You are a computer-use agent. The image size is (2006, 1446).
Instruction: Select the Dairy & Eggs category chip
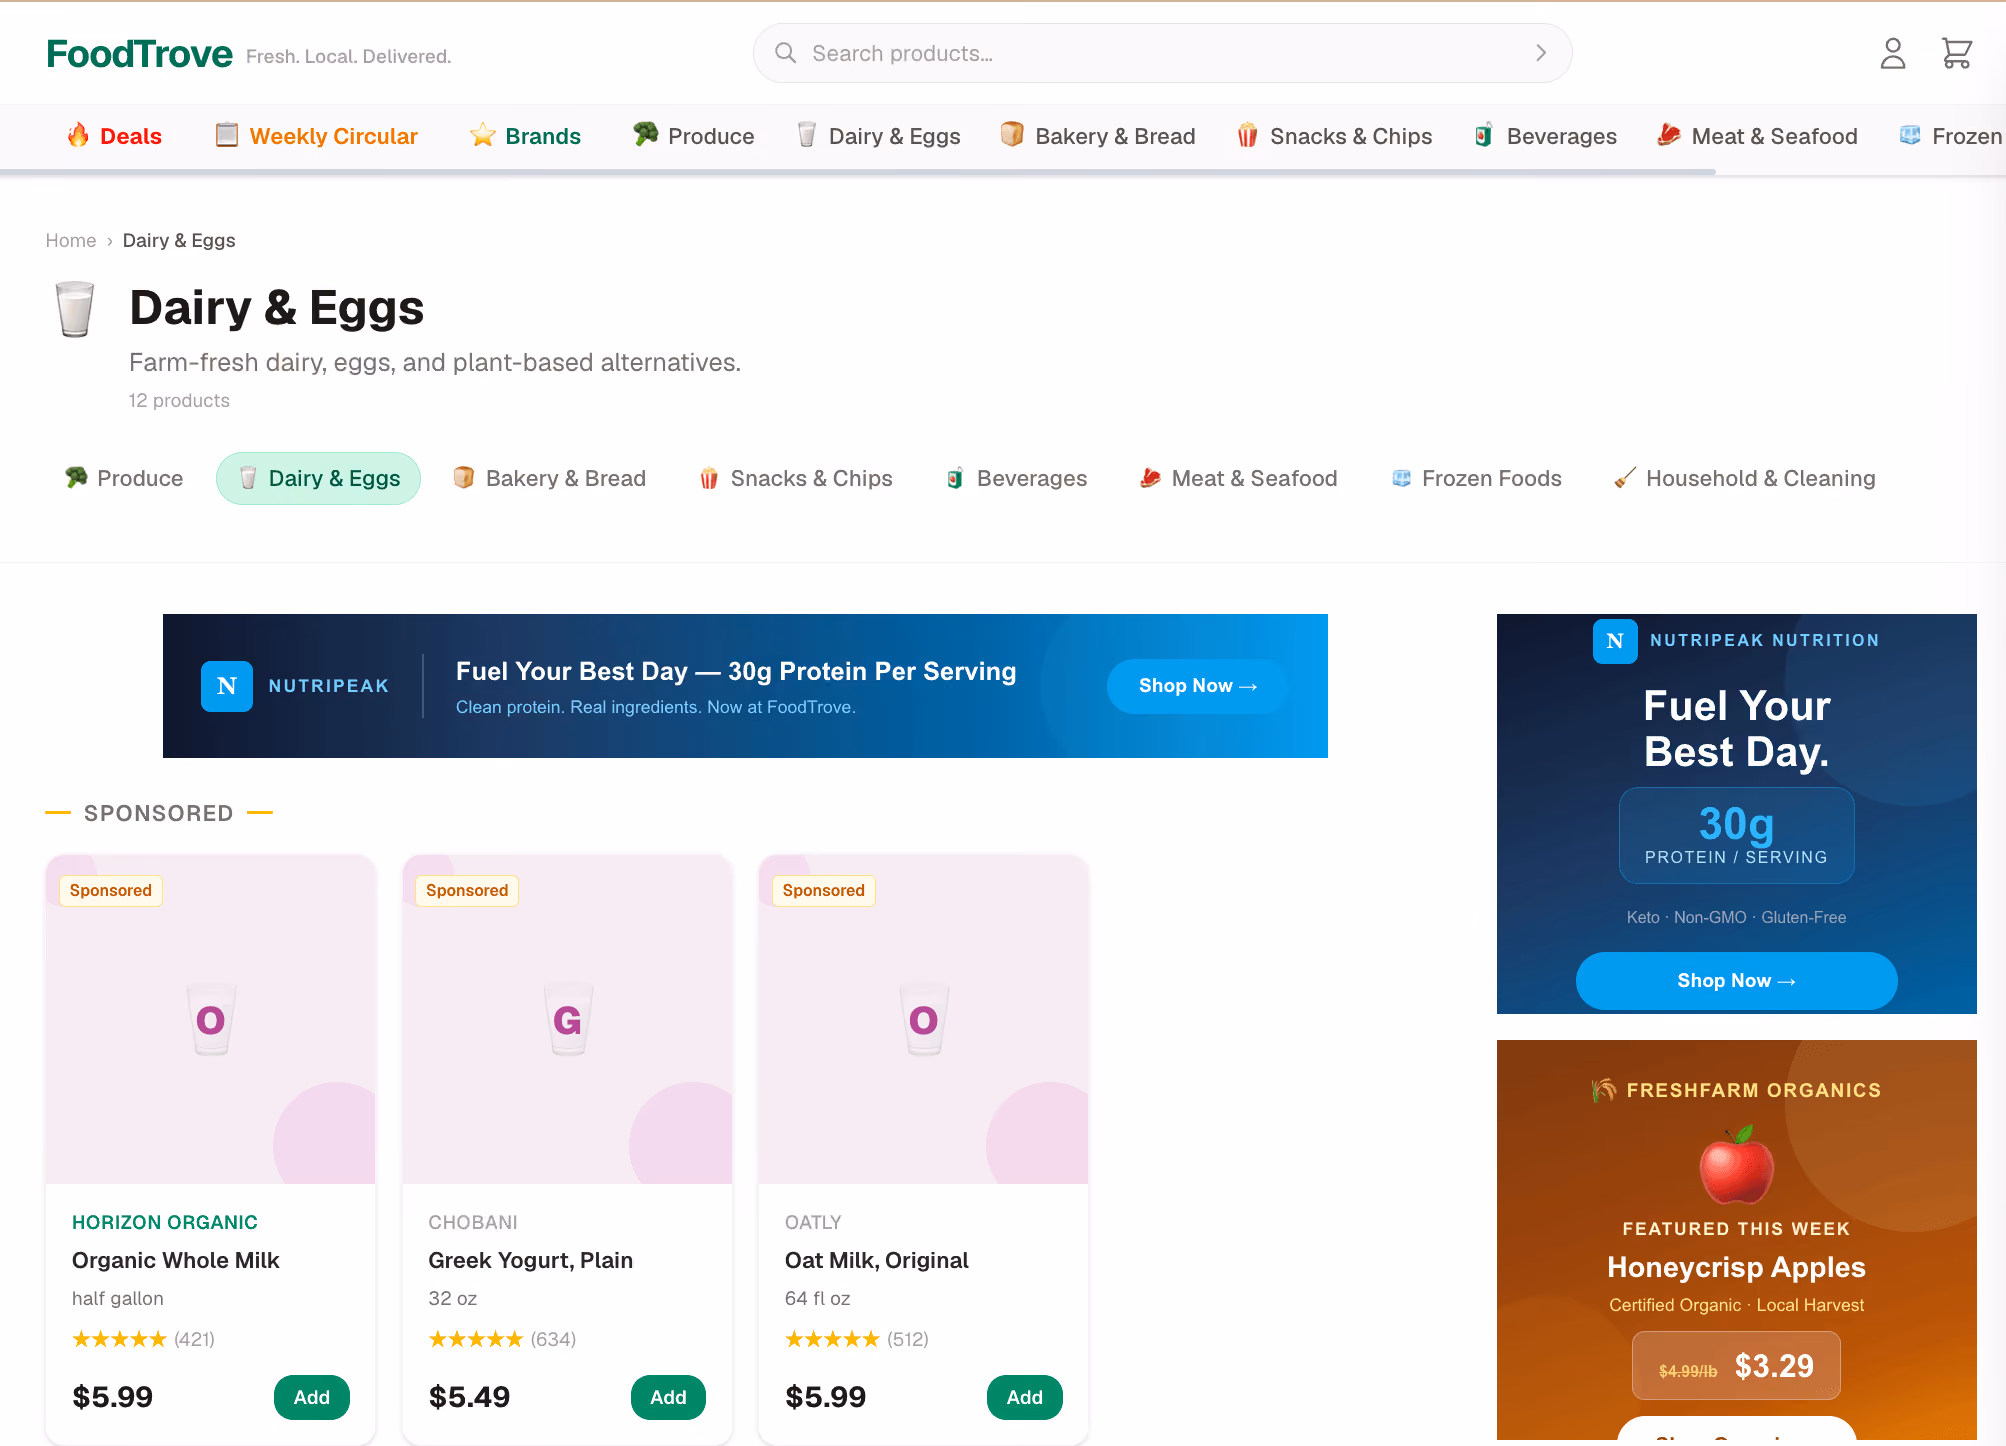pos(318,478)
